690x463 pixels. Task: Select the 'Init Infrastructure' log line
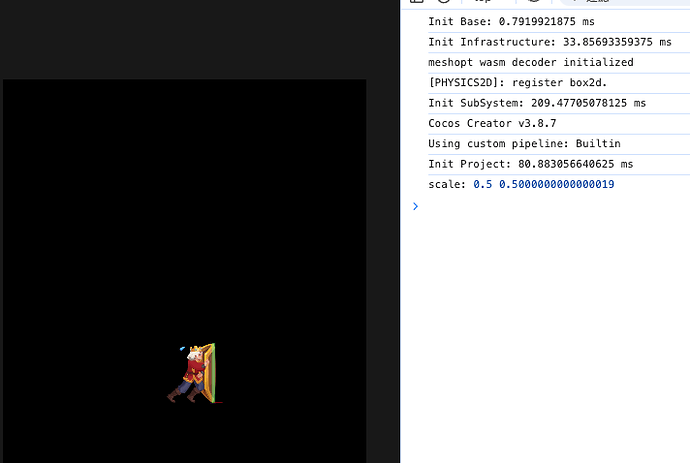[550, 42]
